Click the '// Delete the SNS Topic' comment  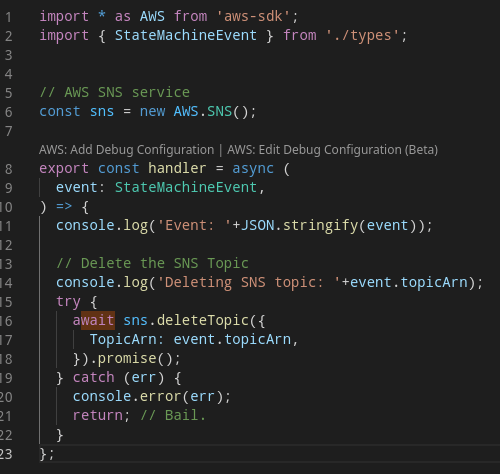(152, 263)
